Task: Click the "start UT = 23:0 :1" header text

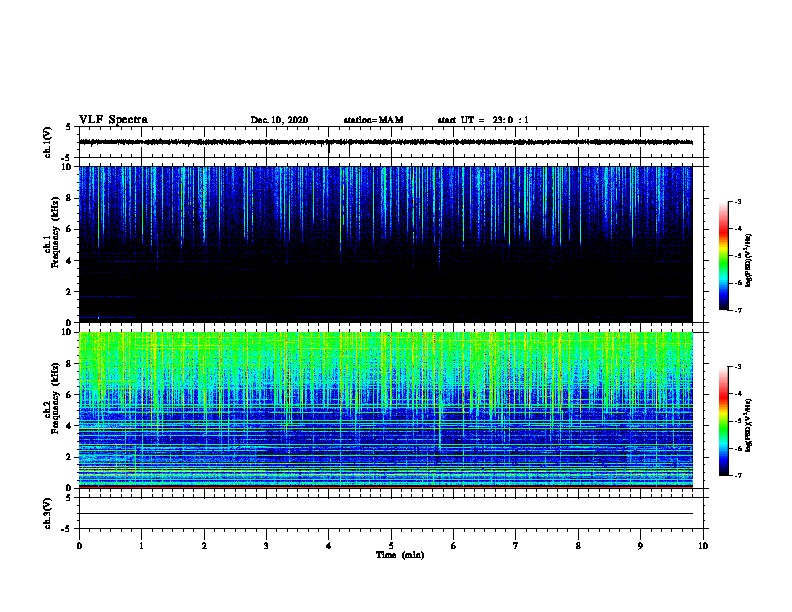Action: [x=483, y=120]
